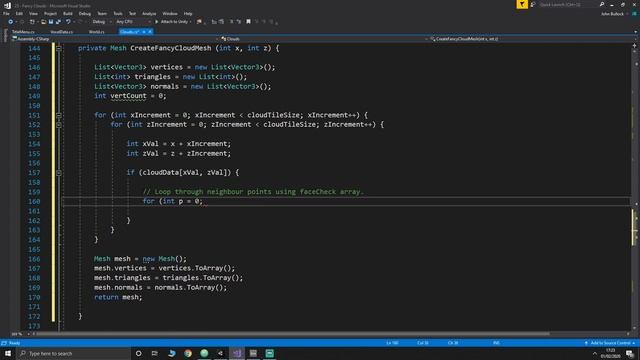This screenshot has width=640, height=360.
Task: Click the editor split handle above the scrollbar
Action: (635, 46)
